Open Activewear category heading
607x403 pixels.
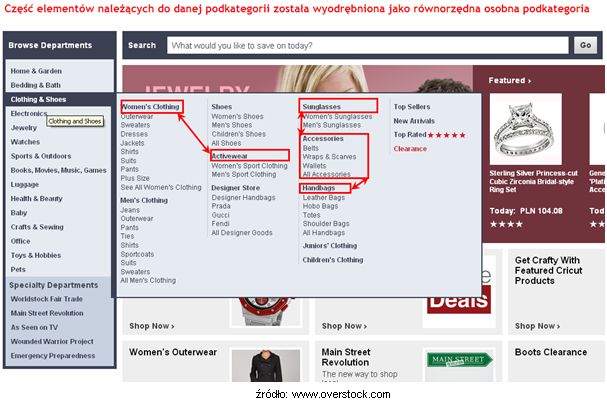(x=229, y=156)
